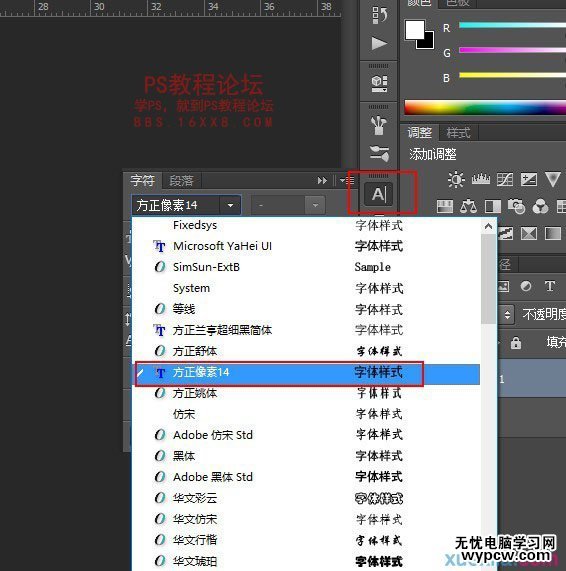Screen dimensions: 566x571
Task: Click the font list scroll-up arrow
Action: (488, 226)
